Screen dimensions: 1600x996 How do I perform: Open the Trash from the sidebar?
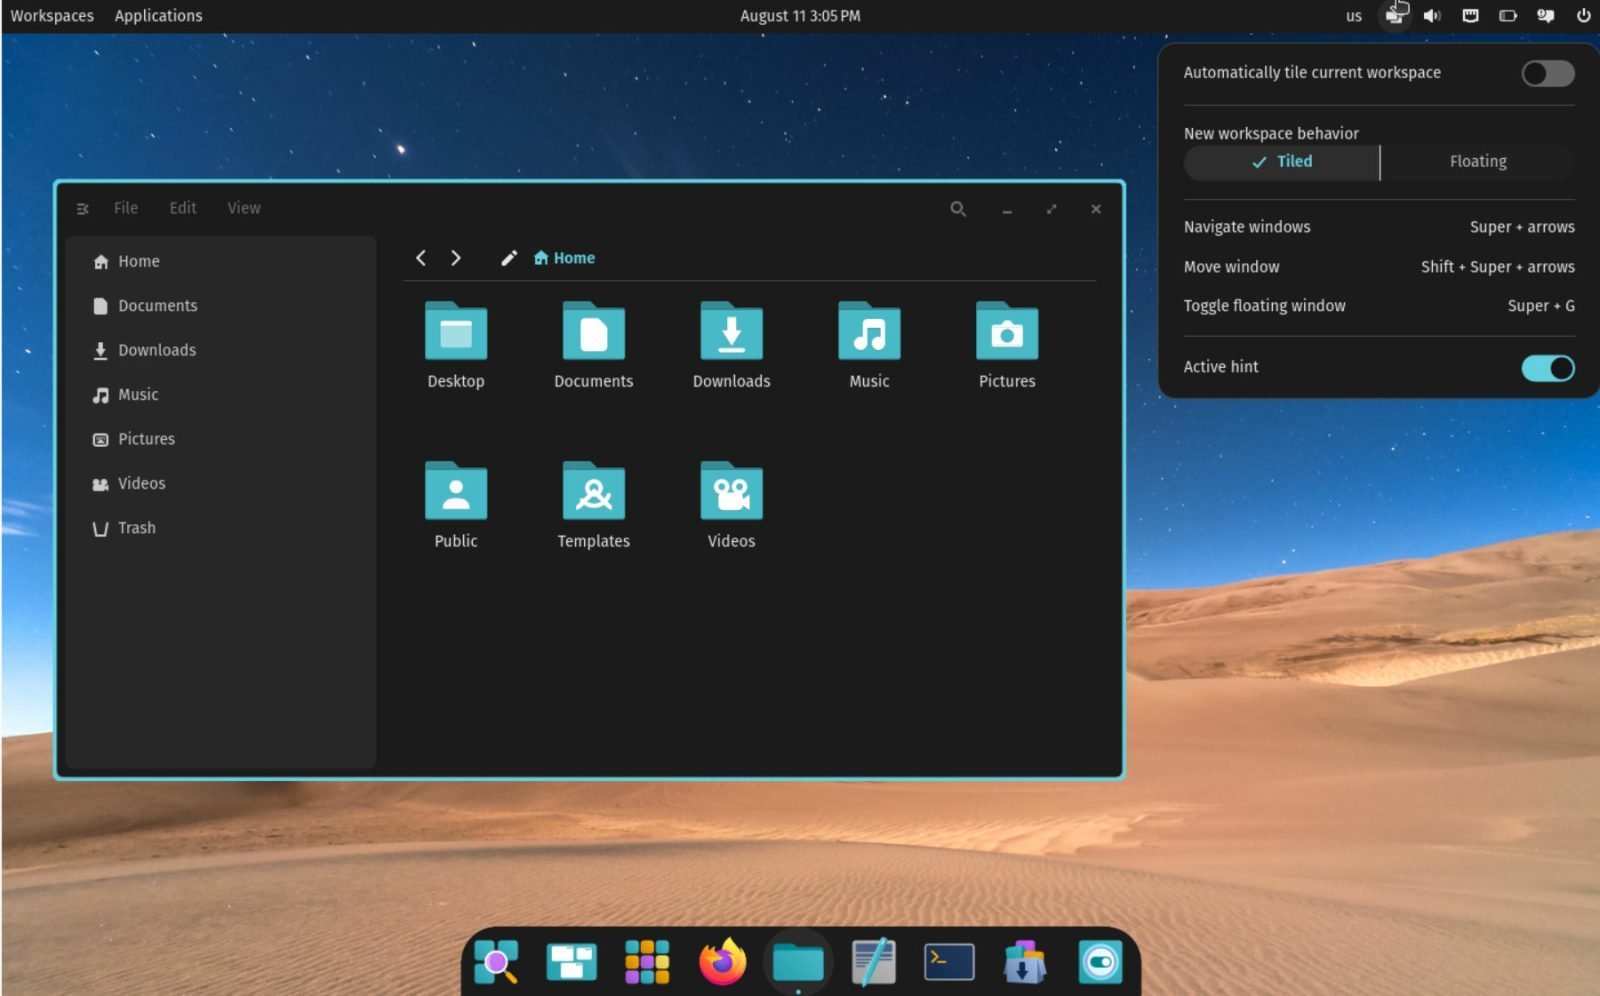click(x=136, y=527)
